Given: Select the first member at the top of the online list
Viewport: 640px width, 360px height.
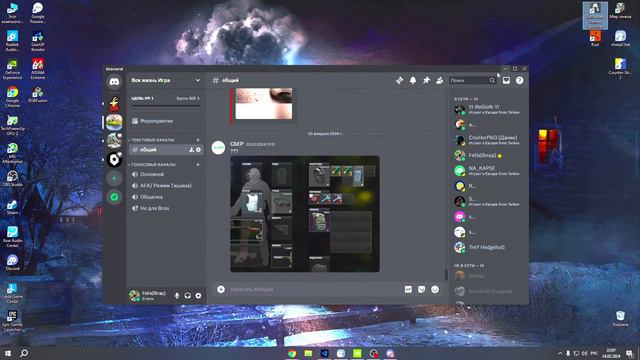Looking at the screenshot, I should coord(489,109).
